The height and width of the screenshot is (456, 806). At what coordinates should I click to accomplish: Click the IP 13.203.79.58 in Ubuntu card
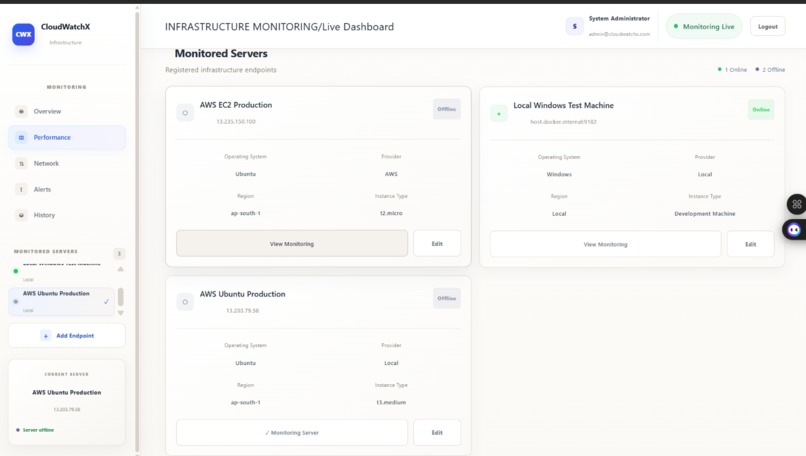point(243,311)
